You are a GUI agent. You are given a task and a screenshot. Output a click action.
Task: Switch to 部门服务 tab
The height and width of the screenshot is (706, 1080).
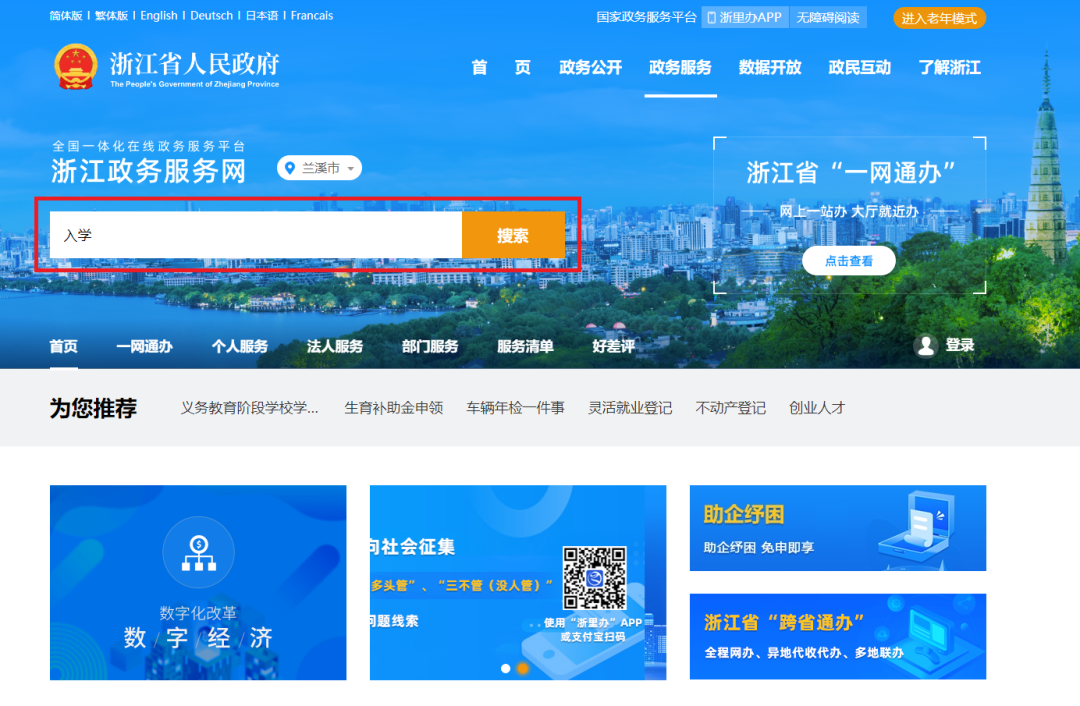click(430, 346)
